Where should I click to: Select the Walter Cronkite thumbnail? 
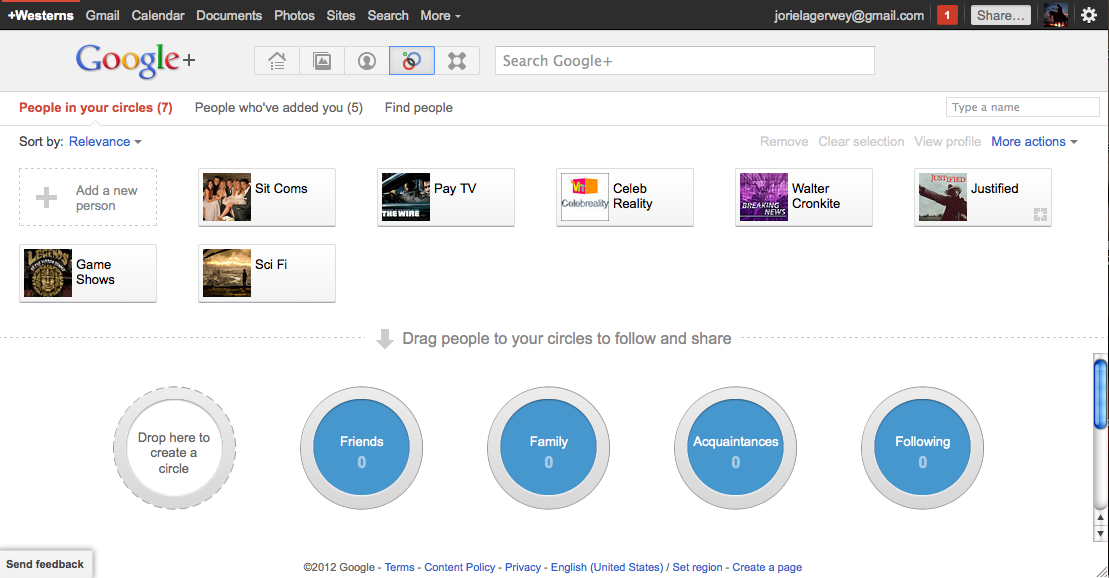click(764, 197)
